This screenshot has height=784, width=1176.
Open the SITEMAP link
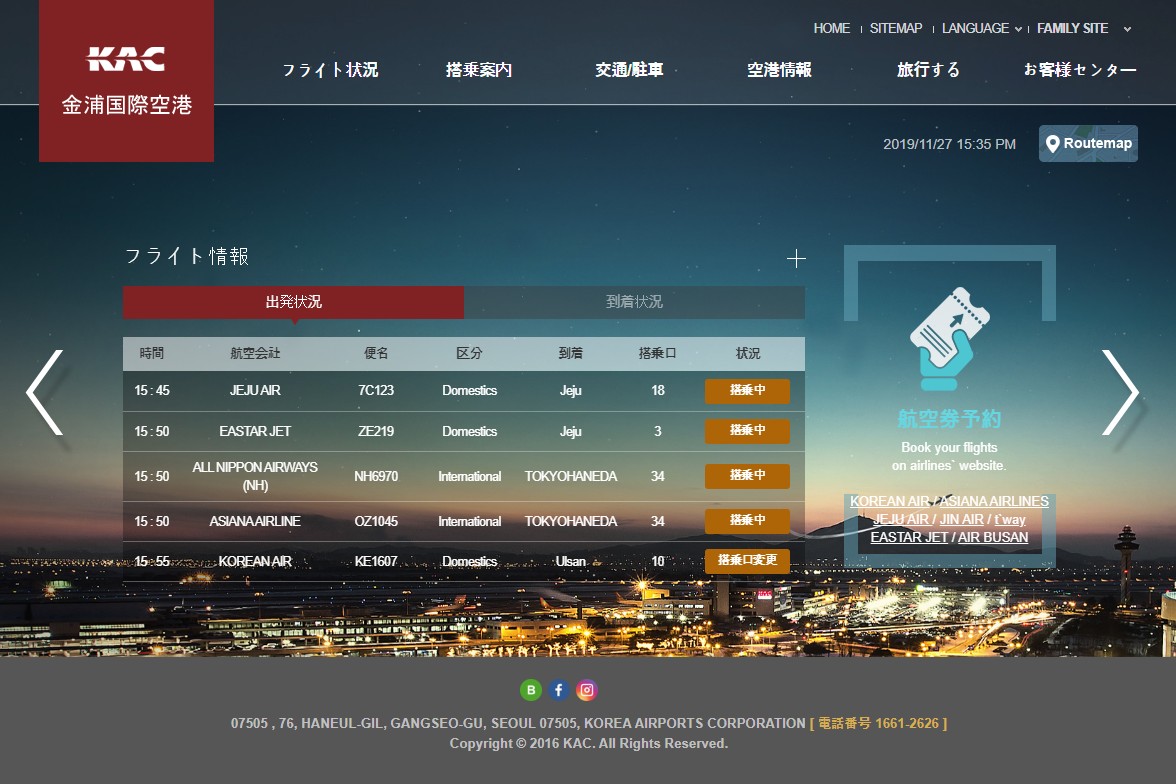coord(896,29)
